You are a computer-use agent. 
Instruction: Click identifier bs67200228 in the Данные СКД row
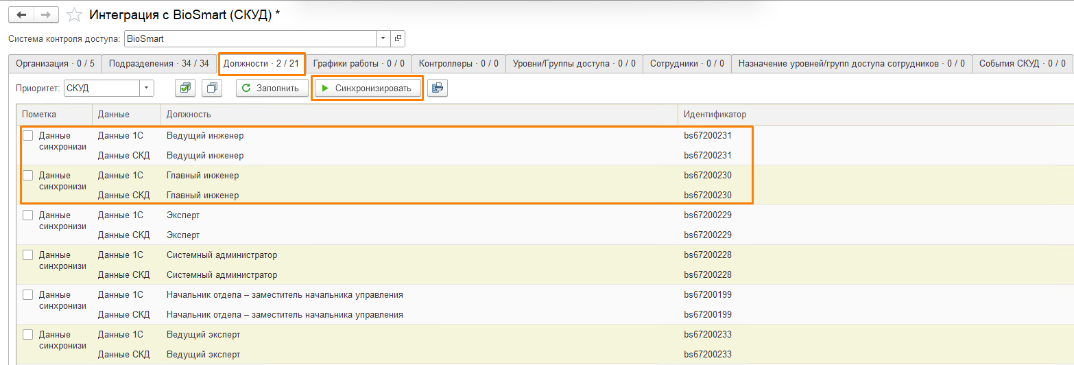[x=708, y=275]
